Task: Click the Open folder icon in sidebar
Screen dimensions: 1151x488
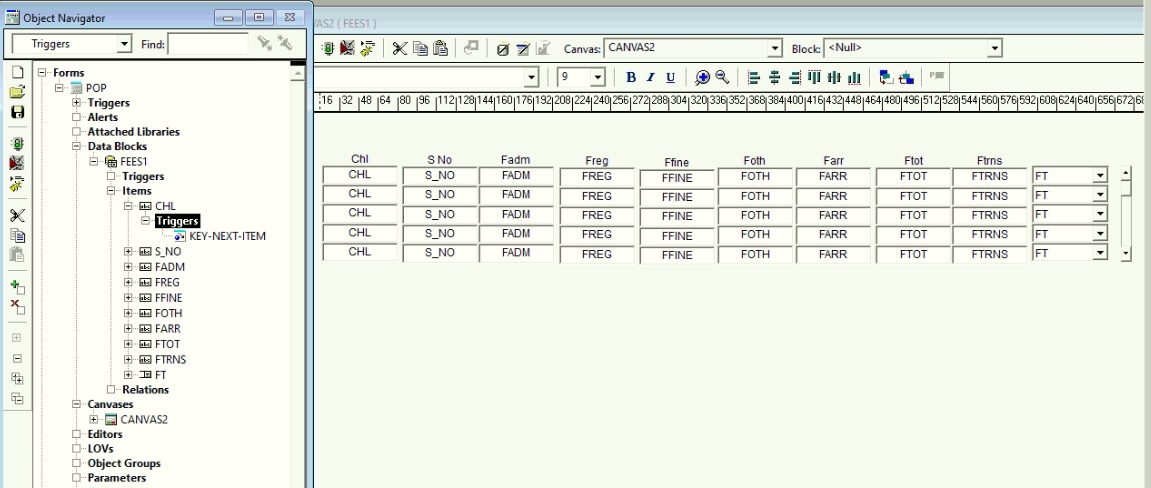Action: point(17,93)
